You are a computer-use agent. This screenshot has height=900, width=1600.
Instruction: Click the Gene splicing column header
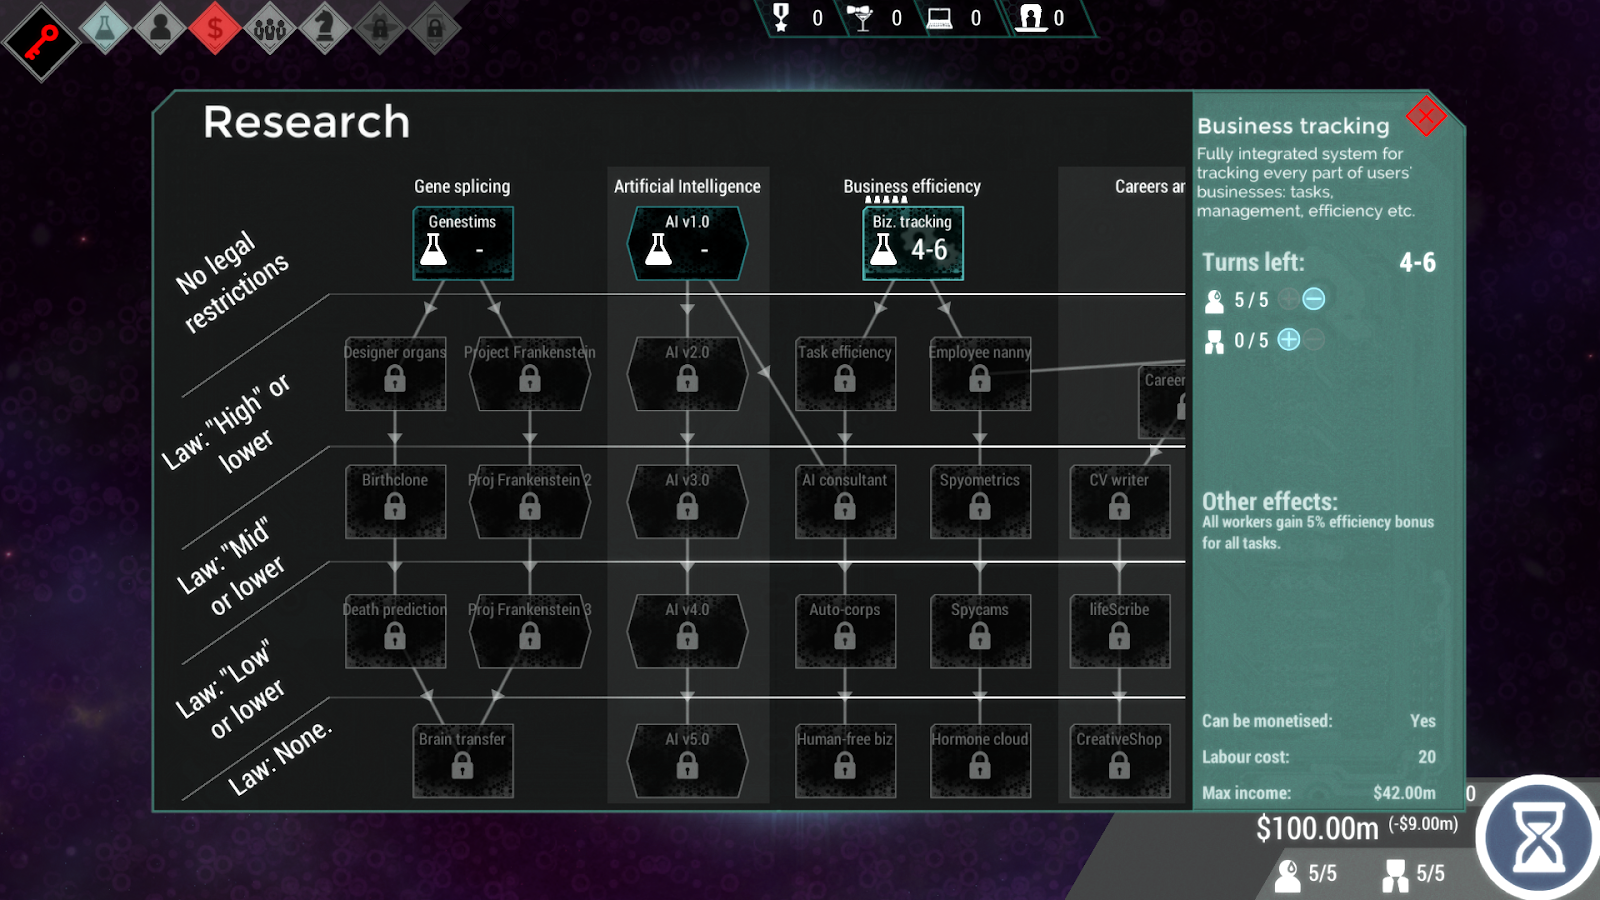pos(462,186)
